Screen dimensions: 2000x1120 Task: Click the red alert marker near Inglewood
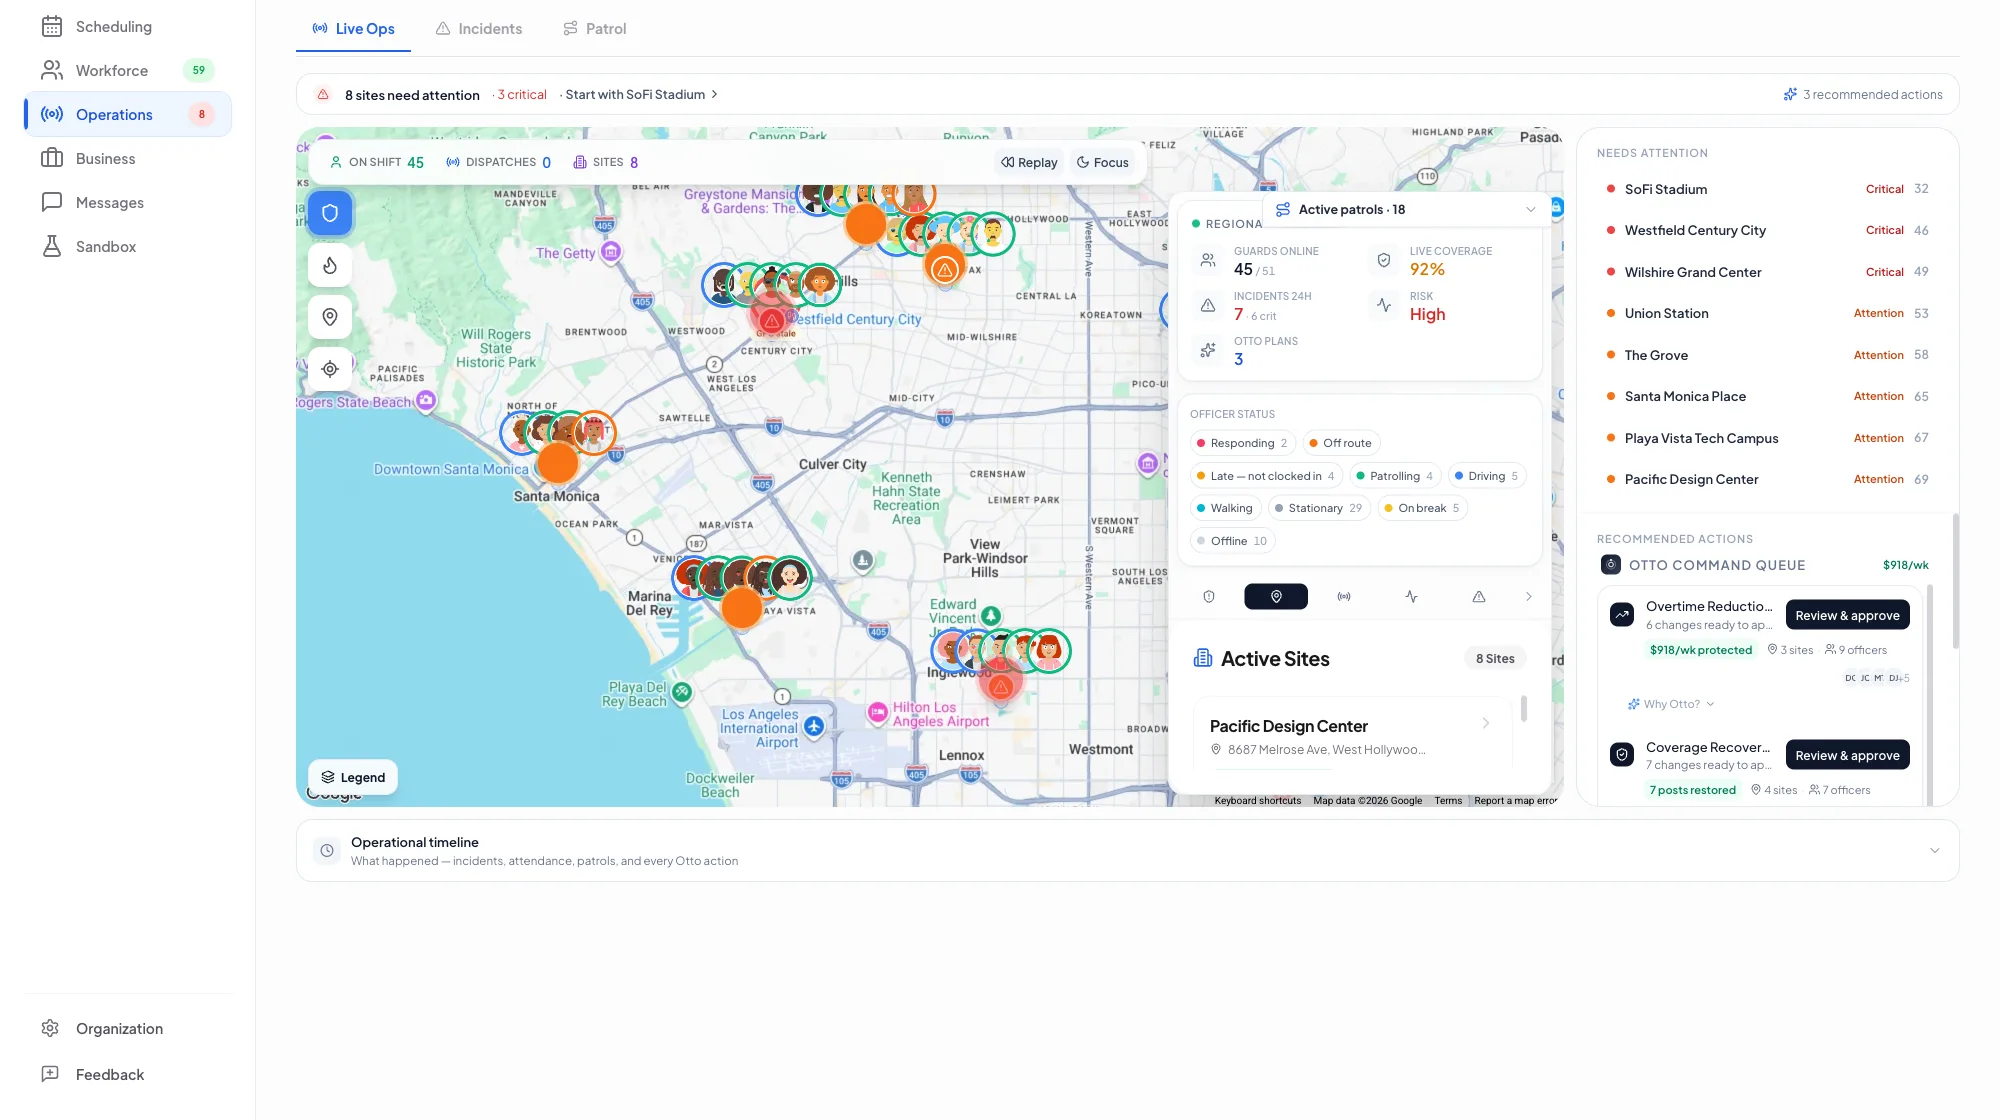pos(1000,687)
